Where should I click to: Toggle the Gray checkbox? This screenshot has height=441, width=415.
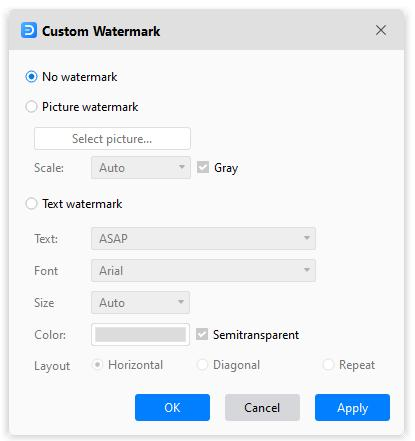203,167
